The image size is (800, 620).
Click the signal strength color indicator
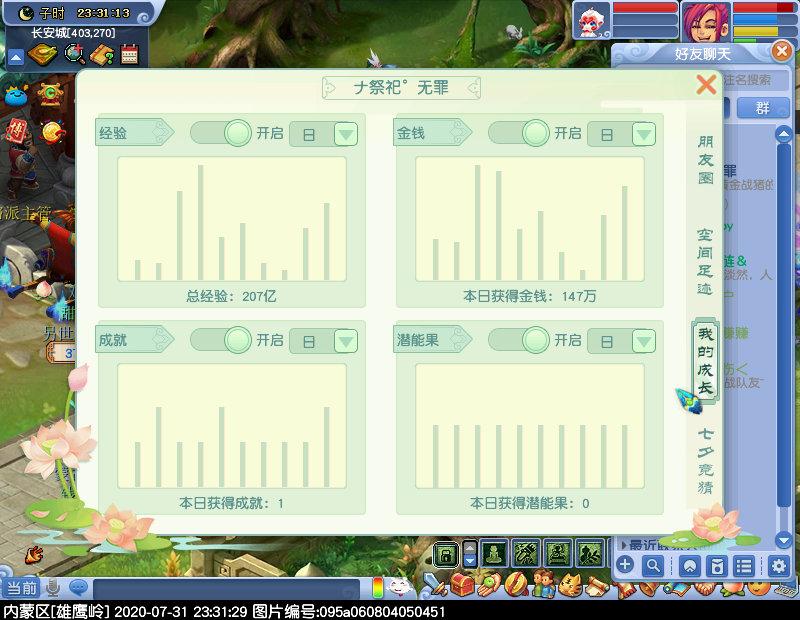[x=378, y=587]
